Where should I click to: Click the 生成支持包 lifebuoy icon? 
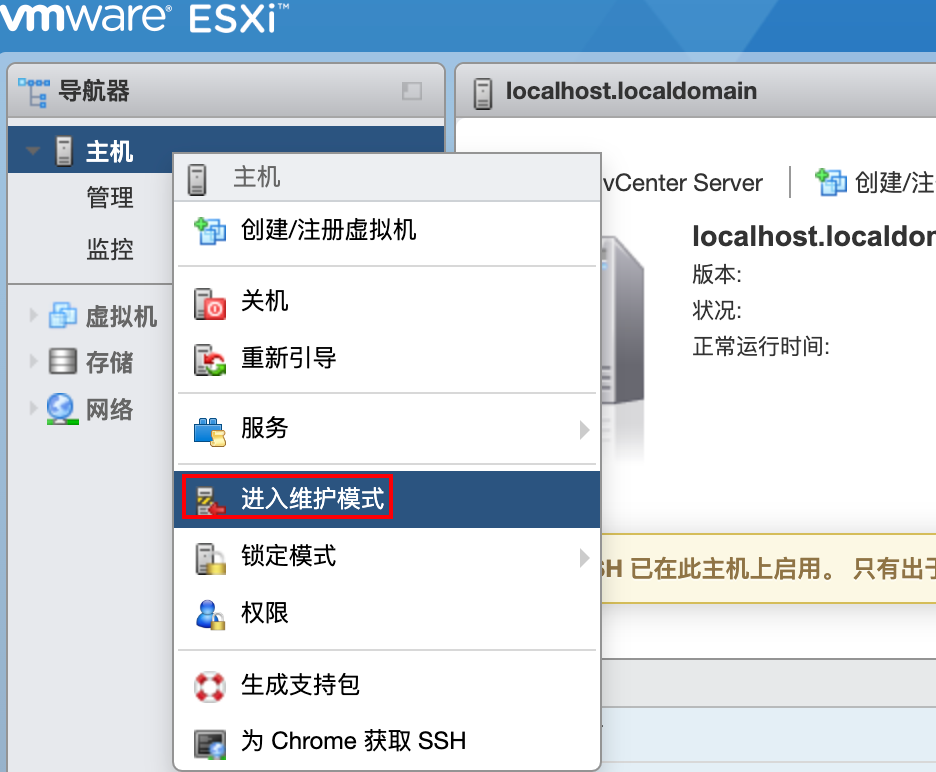click(213, 686)
